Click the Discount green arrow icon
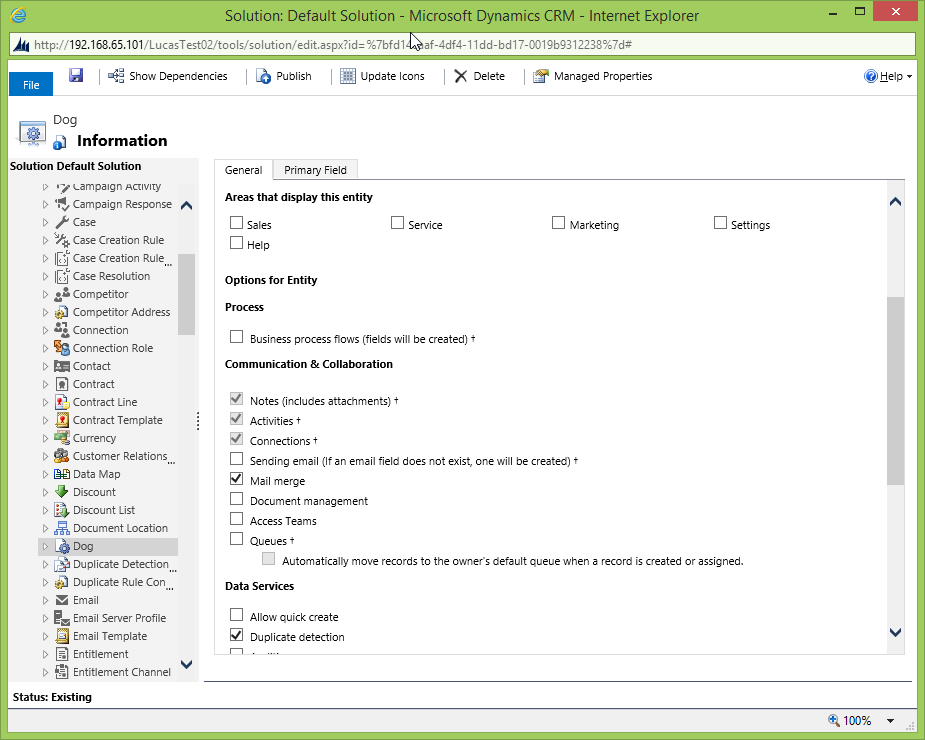The width and height of the screenshot is (925, 740). tap(62, 492)
